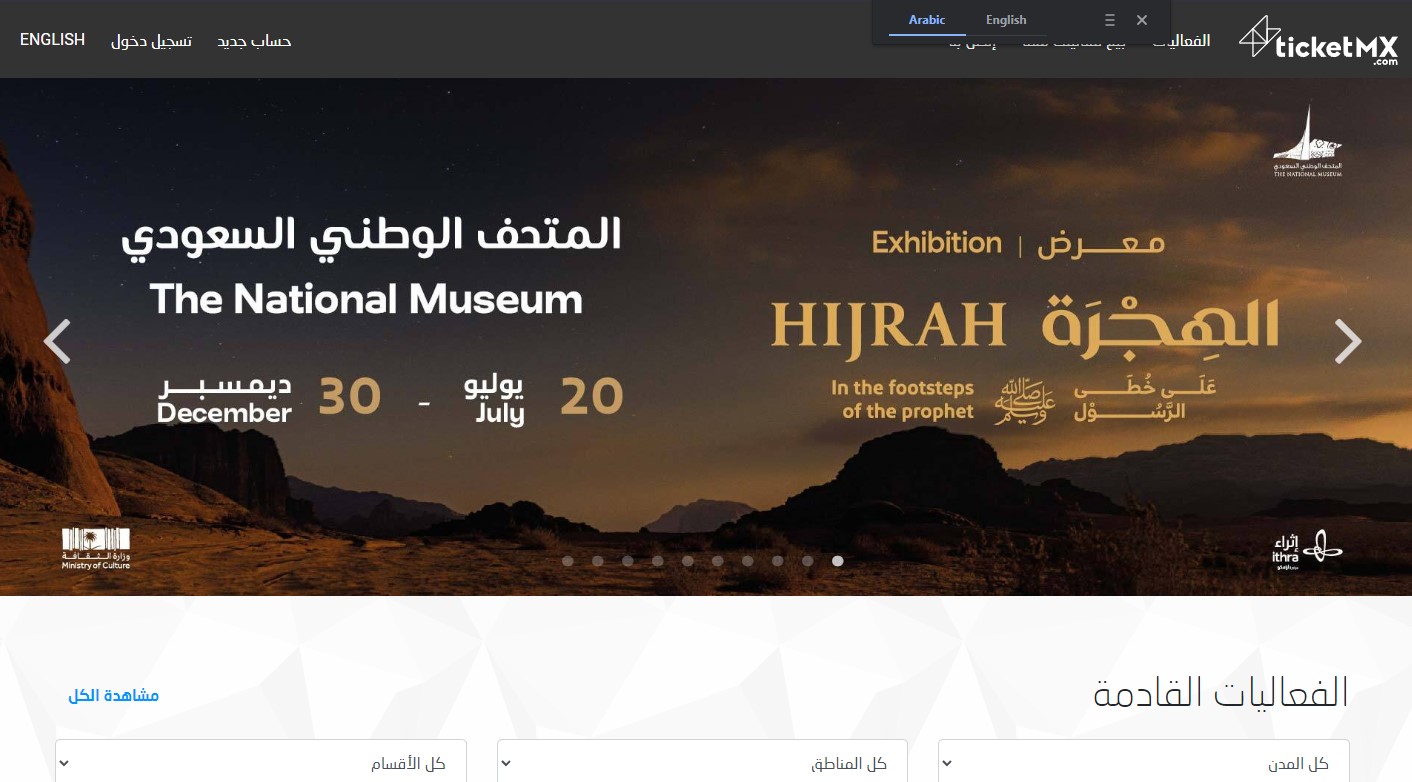Click 'The National Museum' banner heading
Viewport: 1412px width, 782px height.
(x=366, y=299)
